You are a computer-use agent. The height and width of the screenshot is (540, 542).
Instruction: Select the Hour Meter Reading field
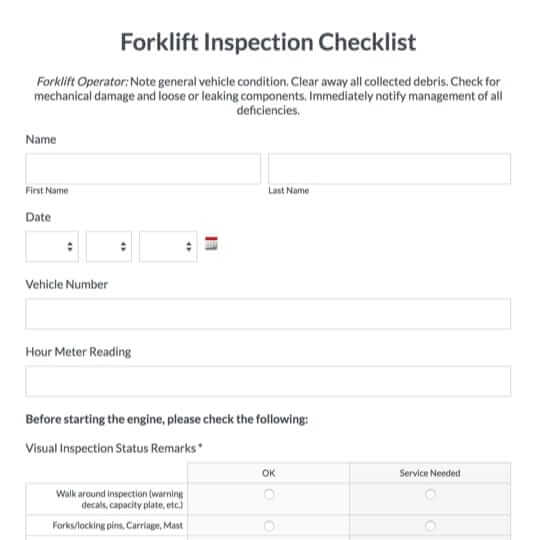pyautogui.click(x=268, y=381)
